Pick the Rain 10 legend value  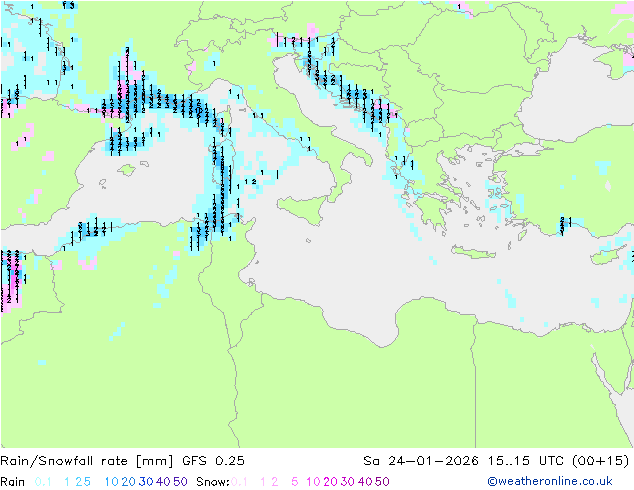(x=112, y=482)
